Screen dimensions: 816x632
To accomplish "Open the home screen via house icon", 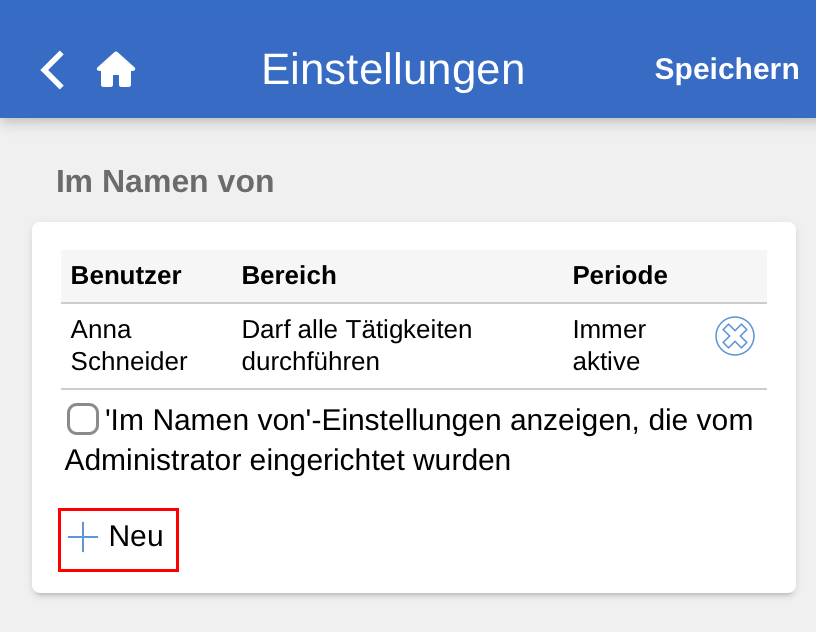I will click(116, 69).
